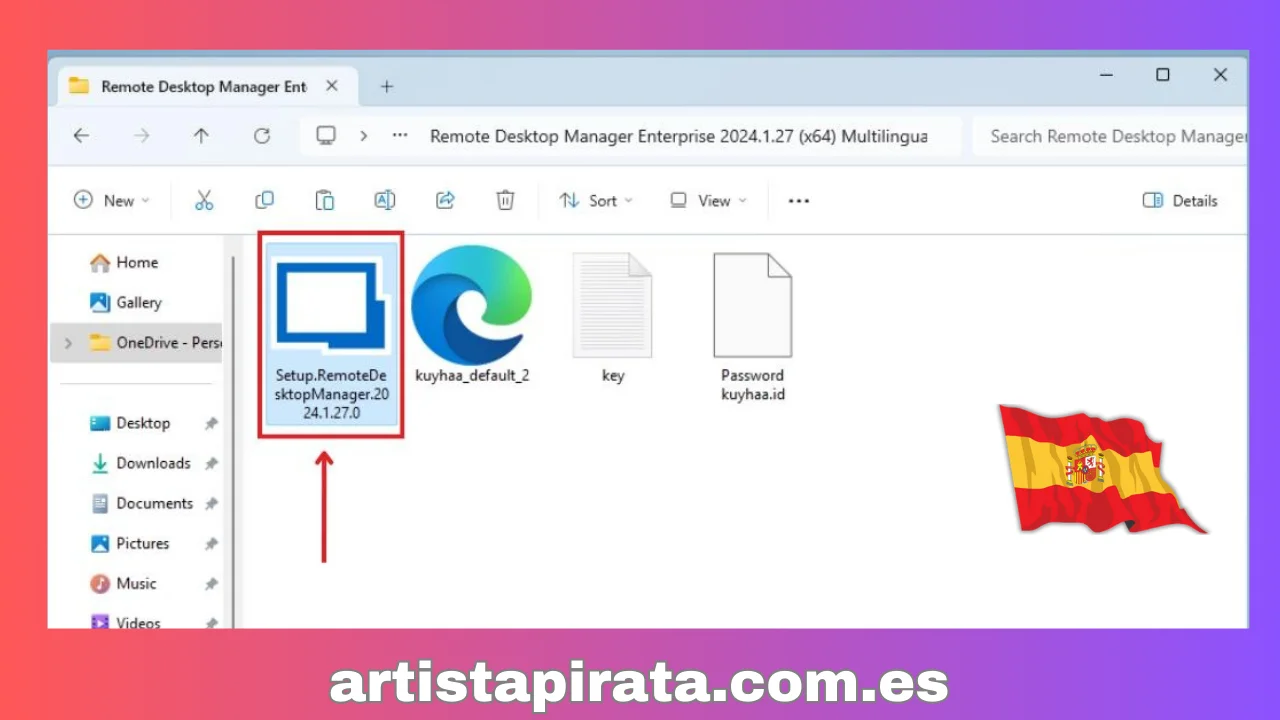This screenshot has width=1280, height=720.
Task: Click the address bar folder path text
Action: pyautogui.click(x=679, y=136)
